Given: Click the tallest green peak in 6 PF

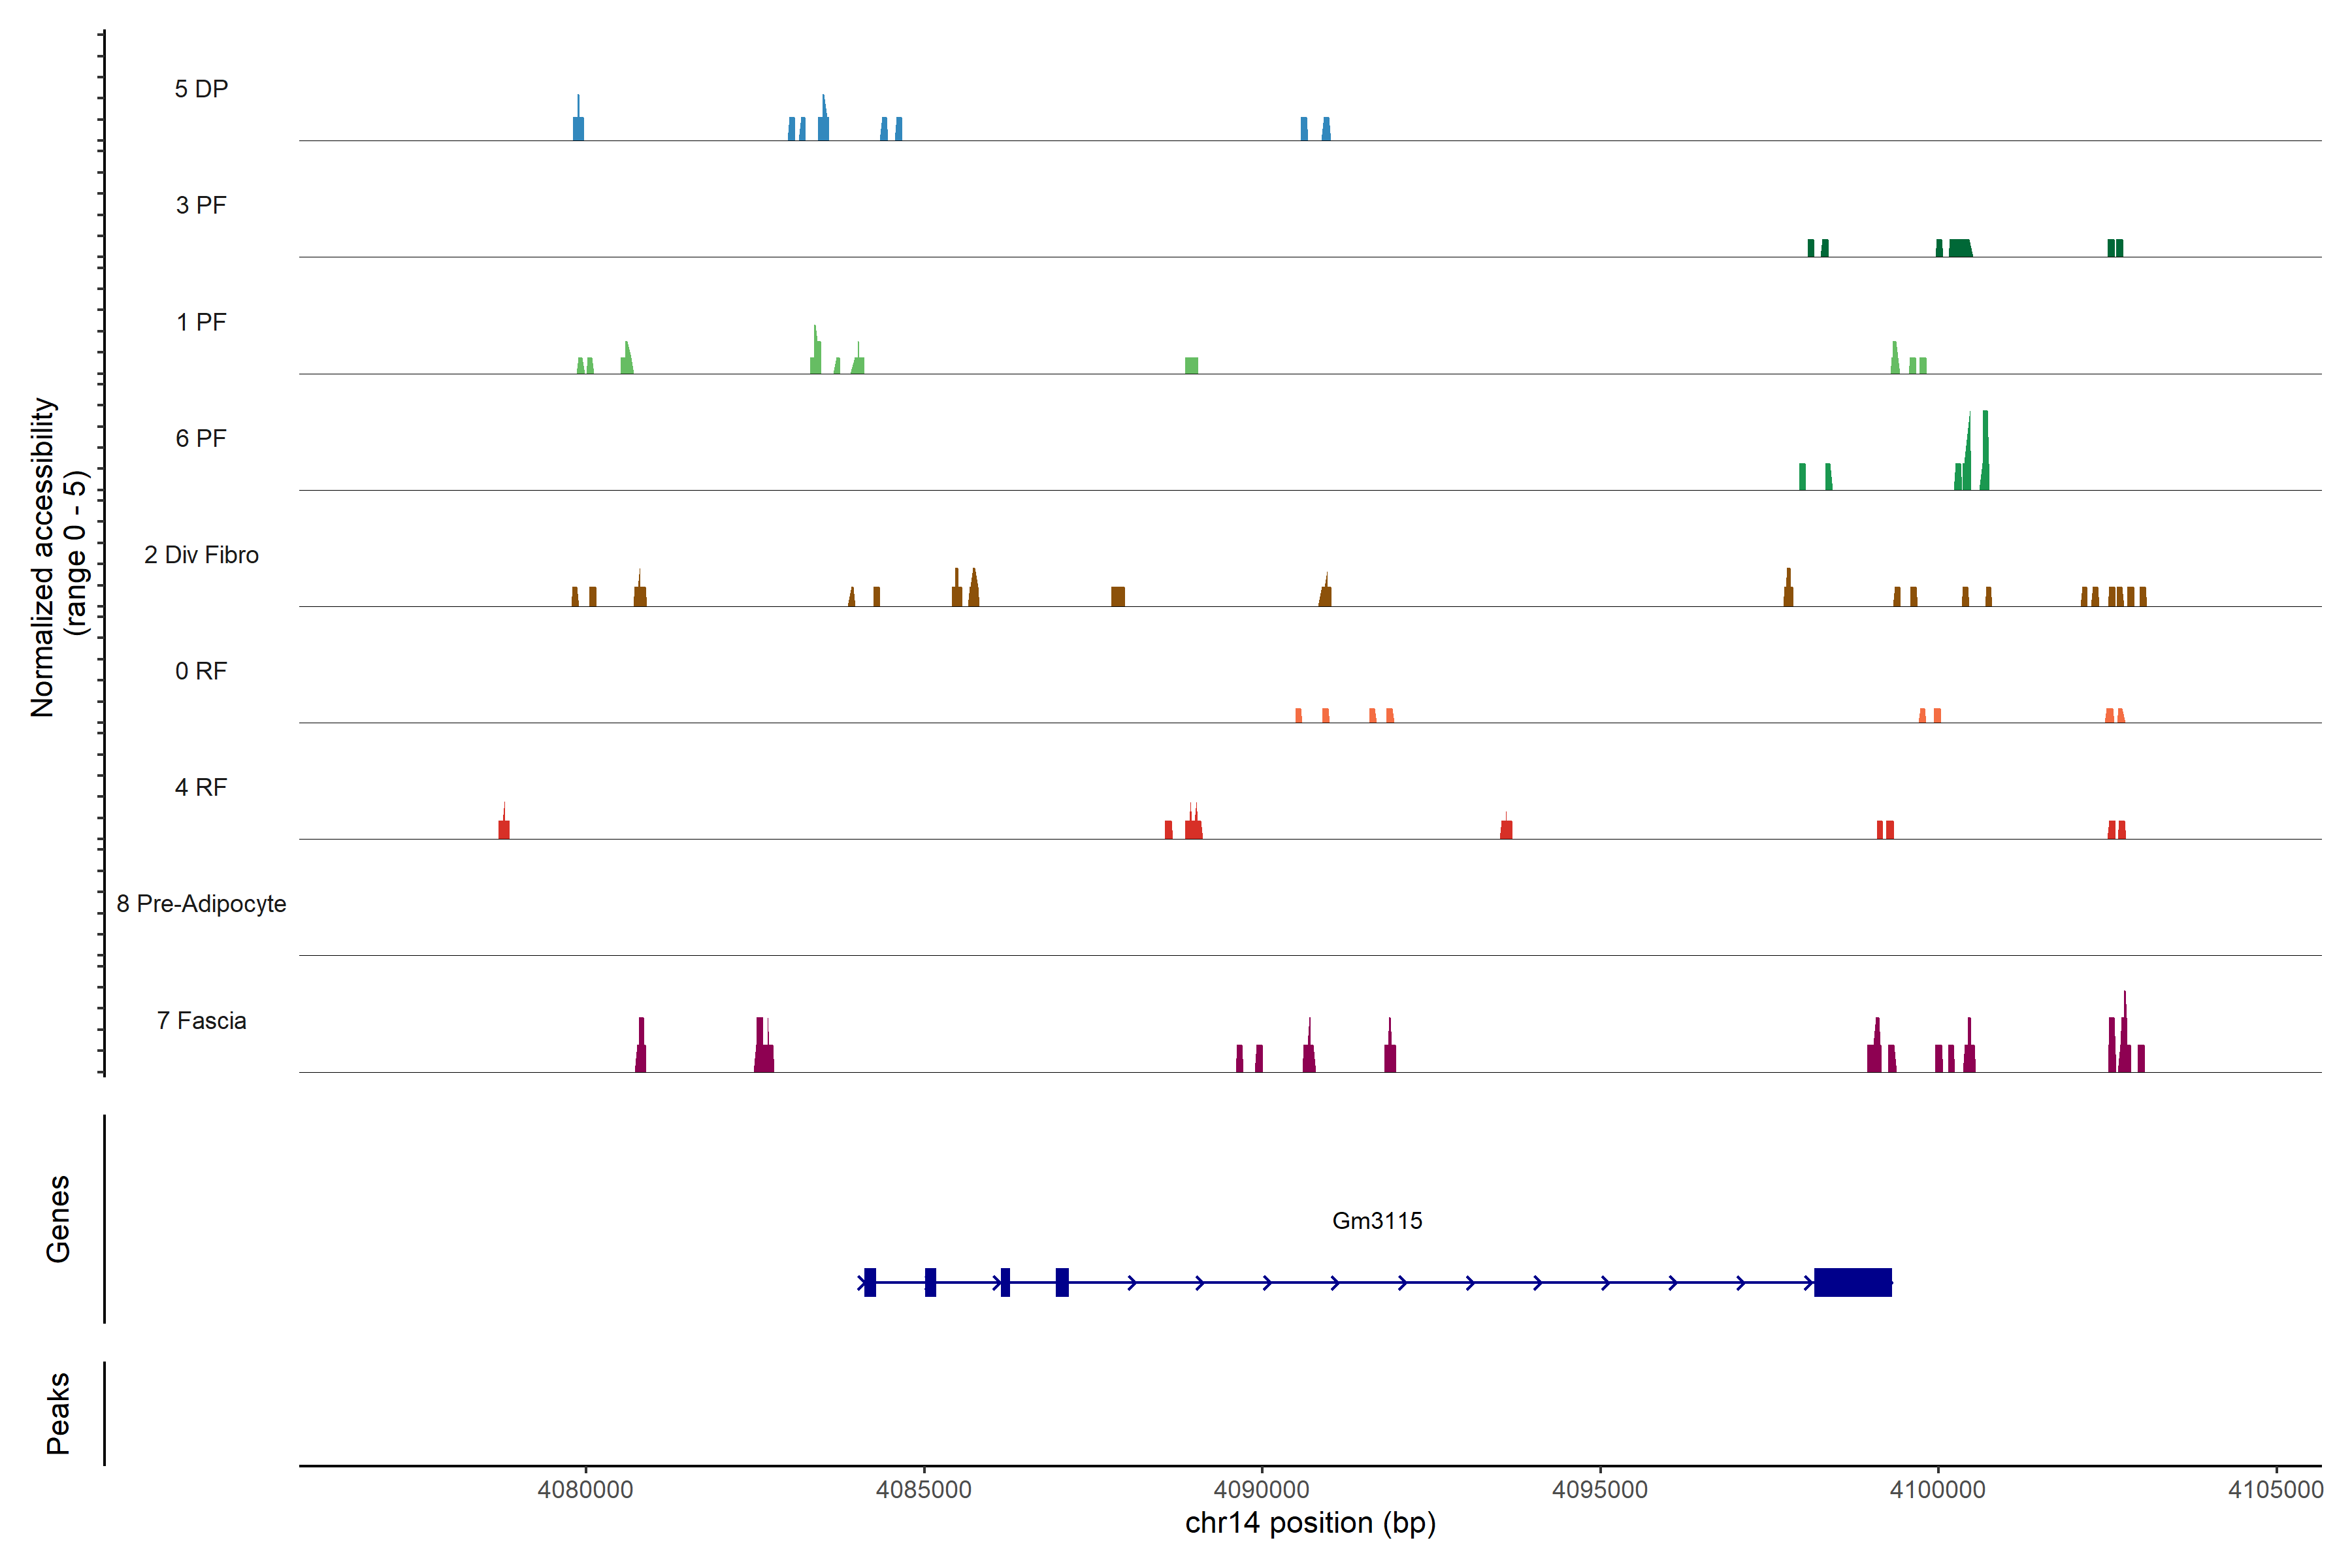Looking at the screenshot, I should pyautogui.click(x=1985, y=450).
